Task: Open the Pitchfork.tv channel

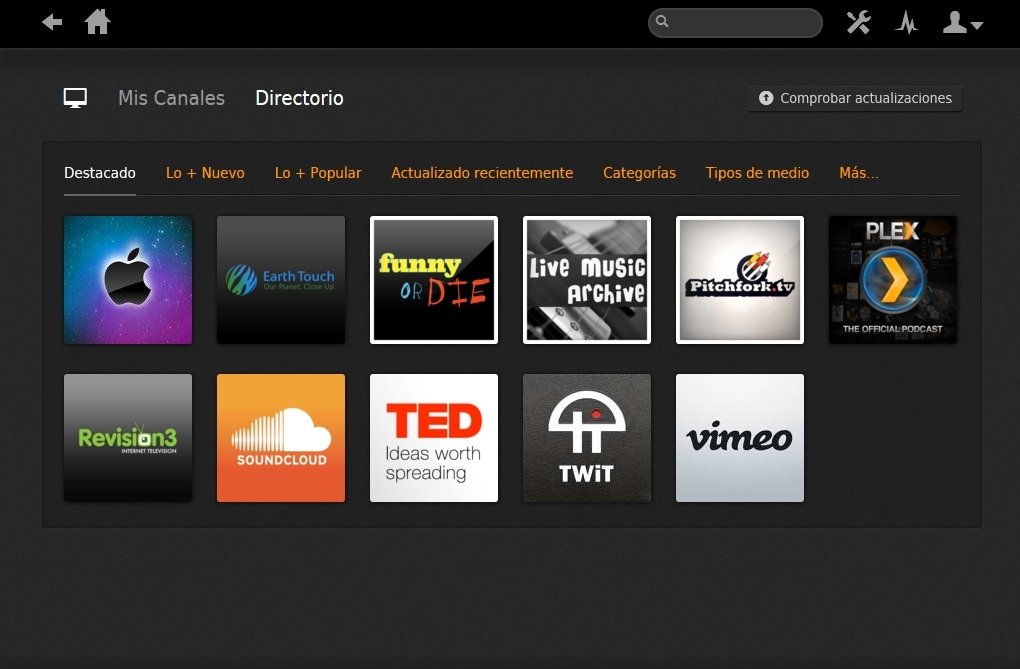Action: pos(740,280)
